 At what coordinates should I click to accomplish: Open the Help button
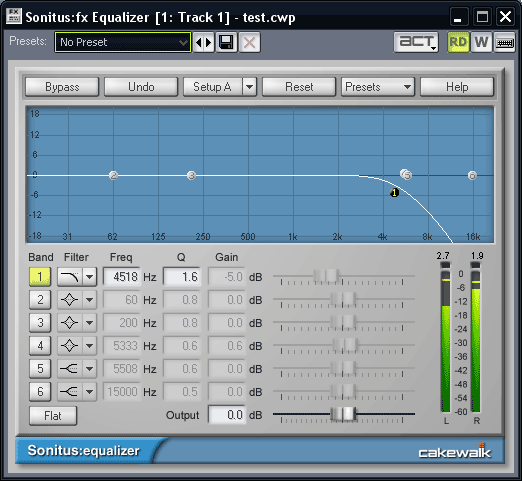457,87
